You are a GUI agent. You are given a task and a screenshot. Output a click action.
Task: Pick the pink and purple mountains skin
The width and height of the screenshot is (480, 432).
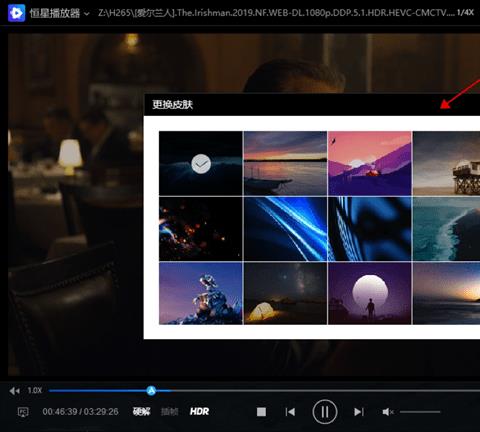pyautogui.click(x=370, y=163)
